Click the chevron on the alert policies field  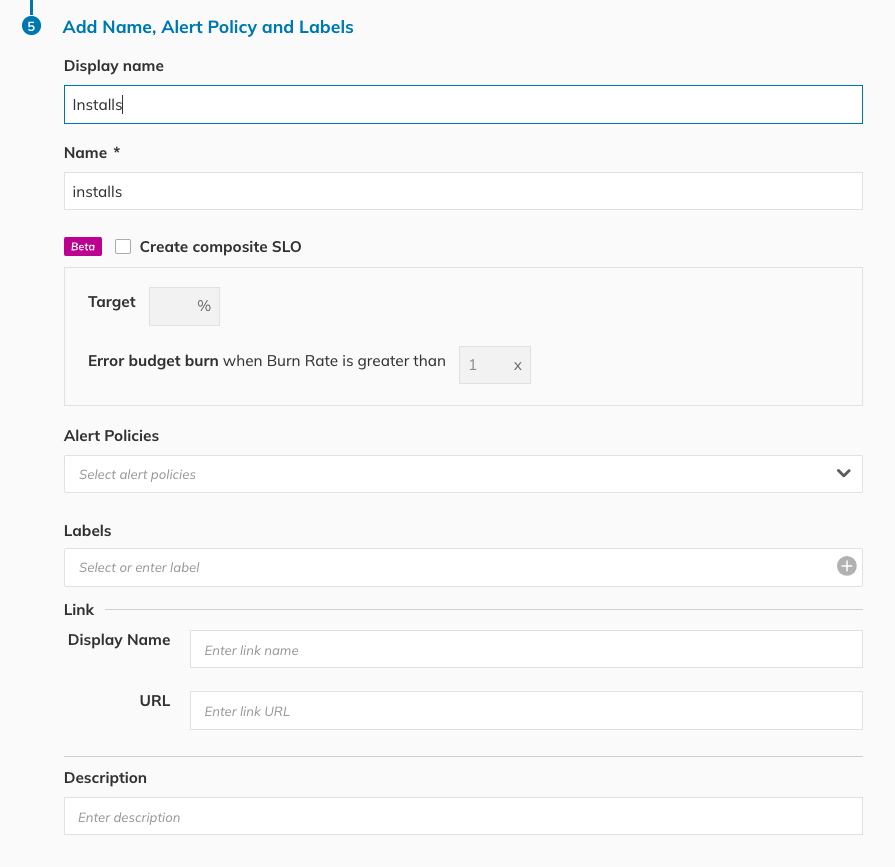point(843,473)
